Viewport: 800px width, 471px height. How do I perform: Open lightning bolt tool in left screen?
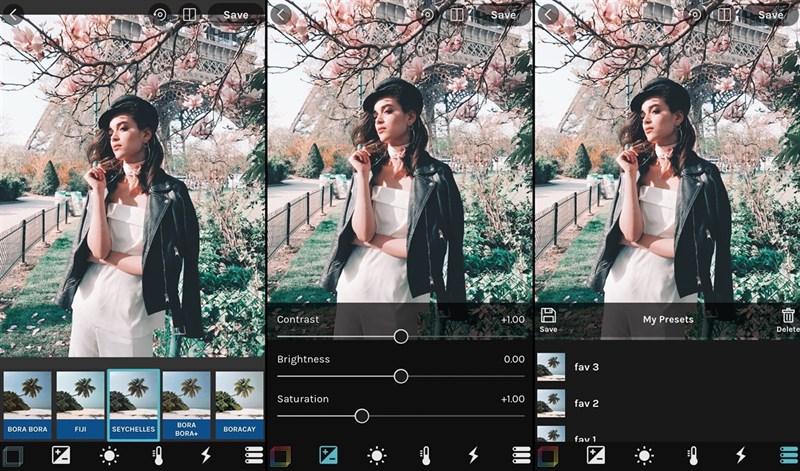click(206, 455)
